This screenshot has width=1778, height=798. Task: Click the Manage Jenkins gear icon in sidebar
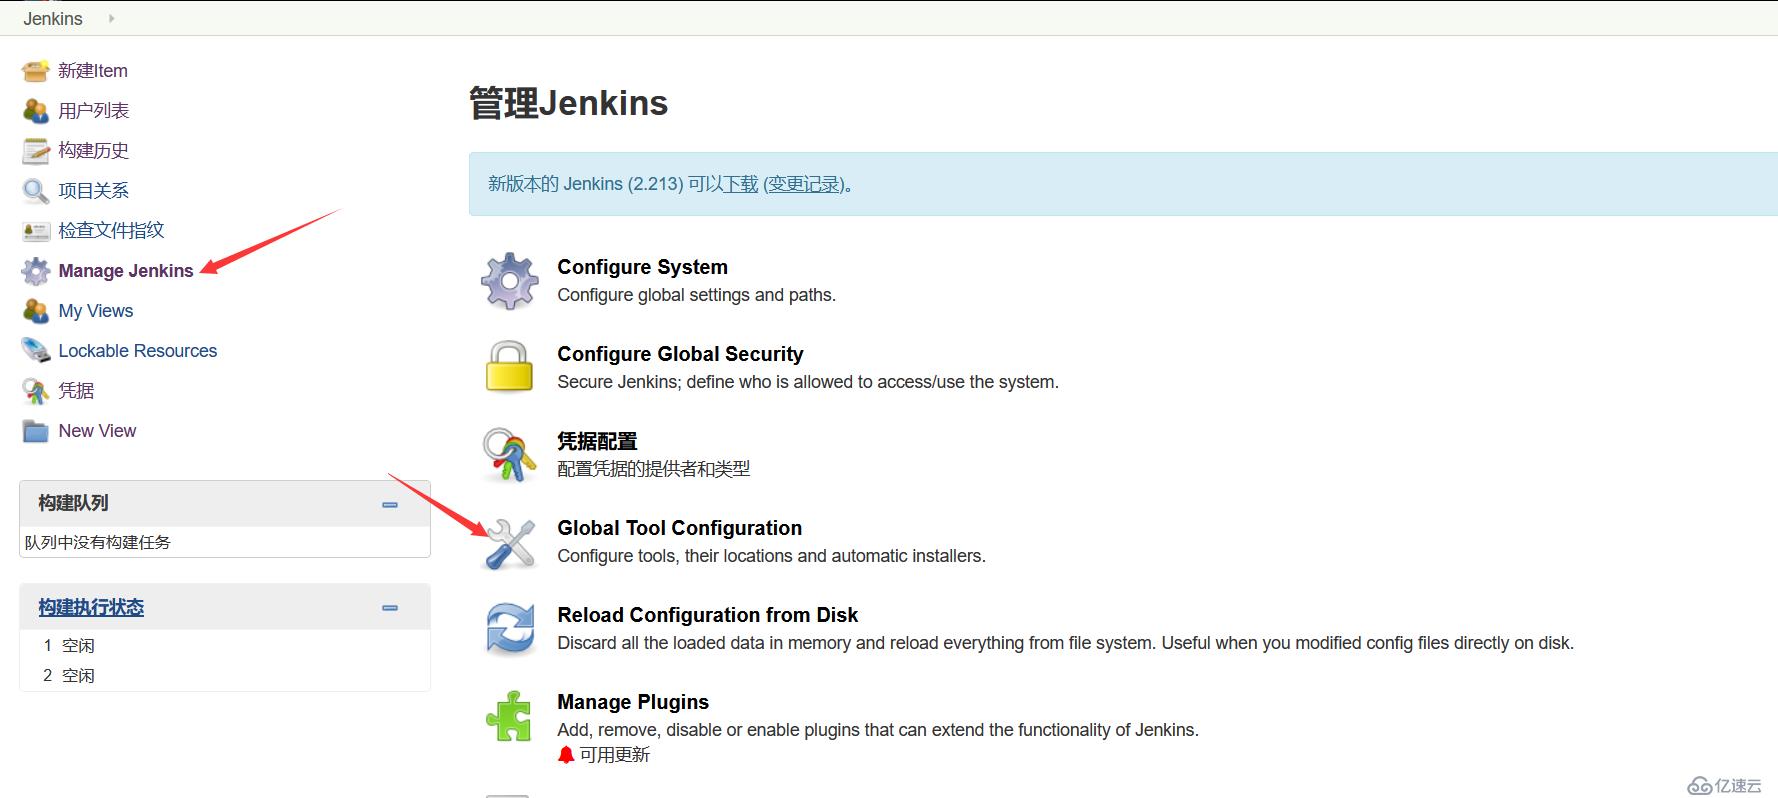(x=36, y=271)
